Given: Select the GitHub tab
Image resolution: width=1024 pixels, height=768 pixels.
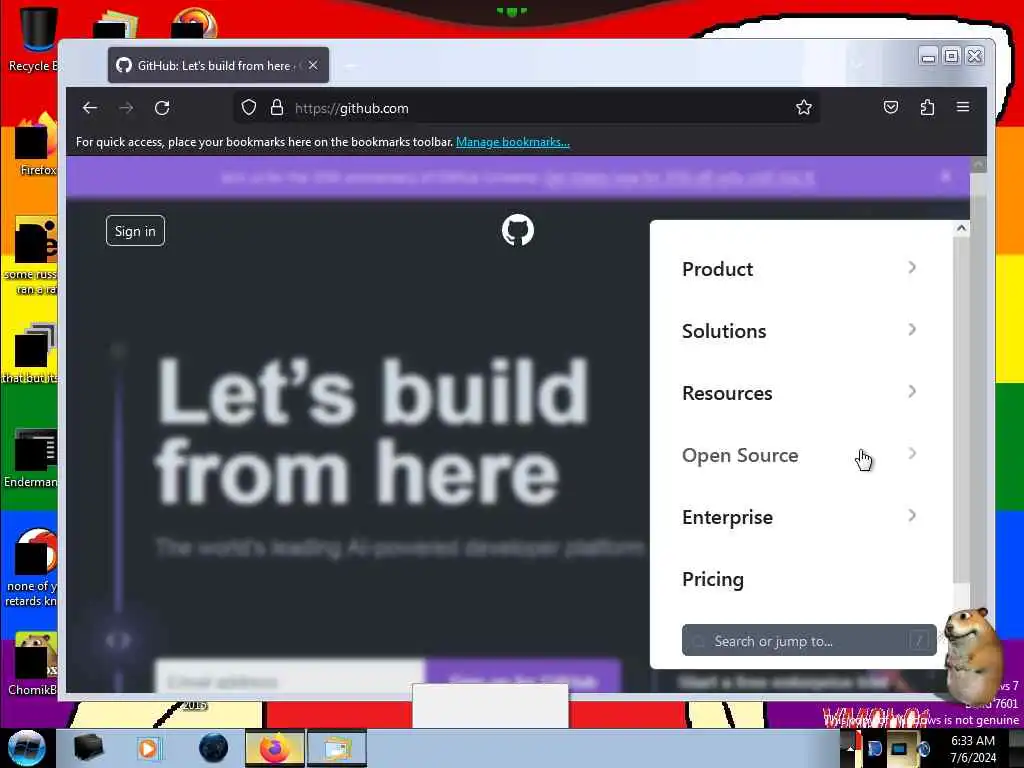Looking at the screenshot, I should (218, 65).
